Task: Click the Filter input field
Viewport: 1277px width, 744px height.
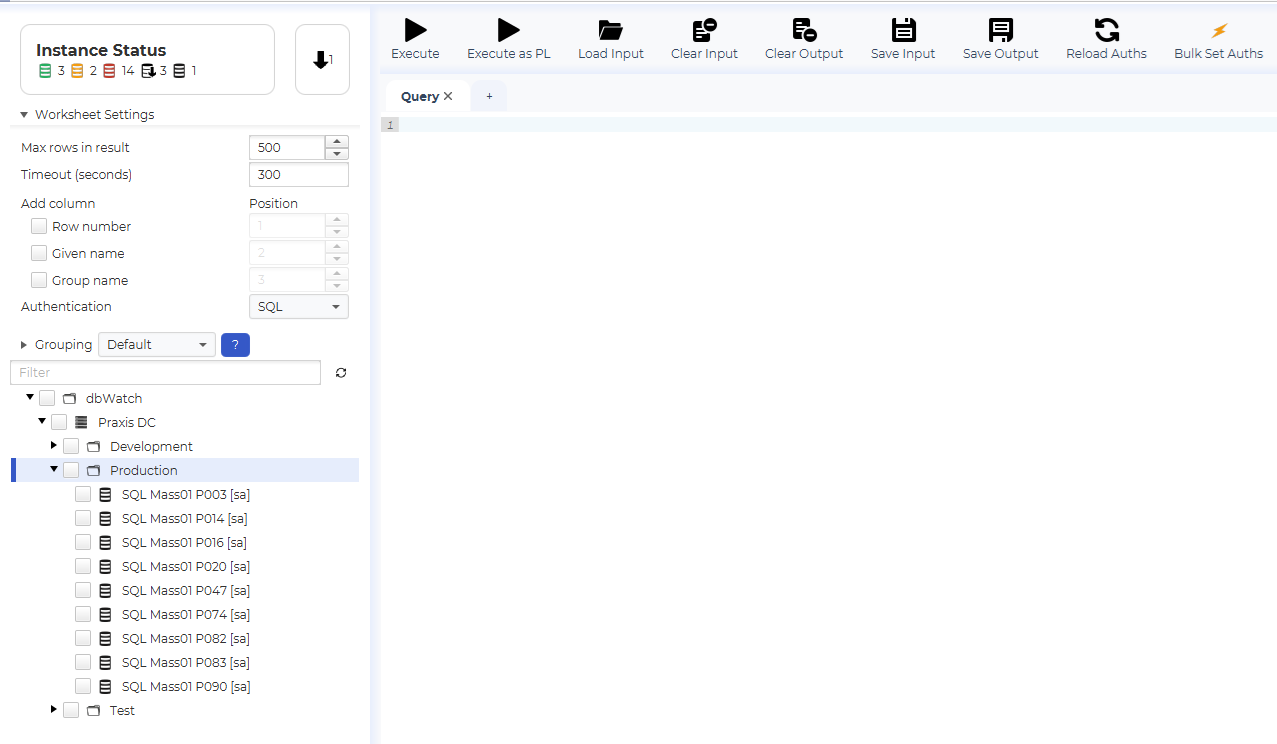Action: pyautogui.click(x=165, y=373)
